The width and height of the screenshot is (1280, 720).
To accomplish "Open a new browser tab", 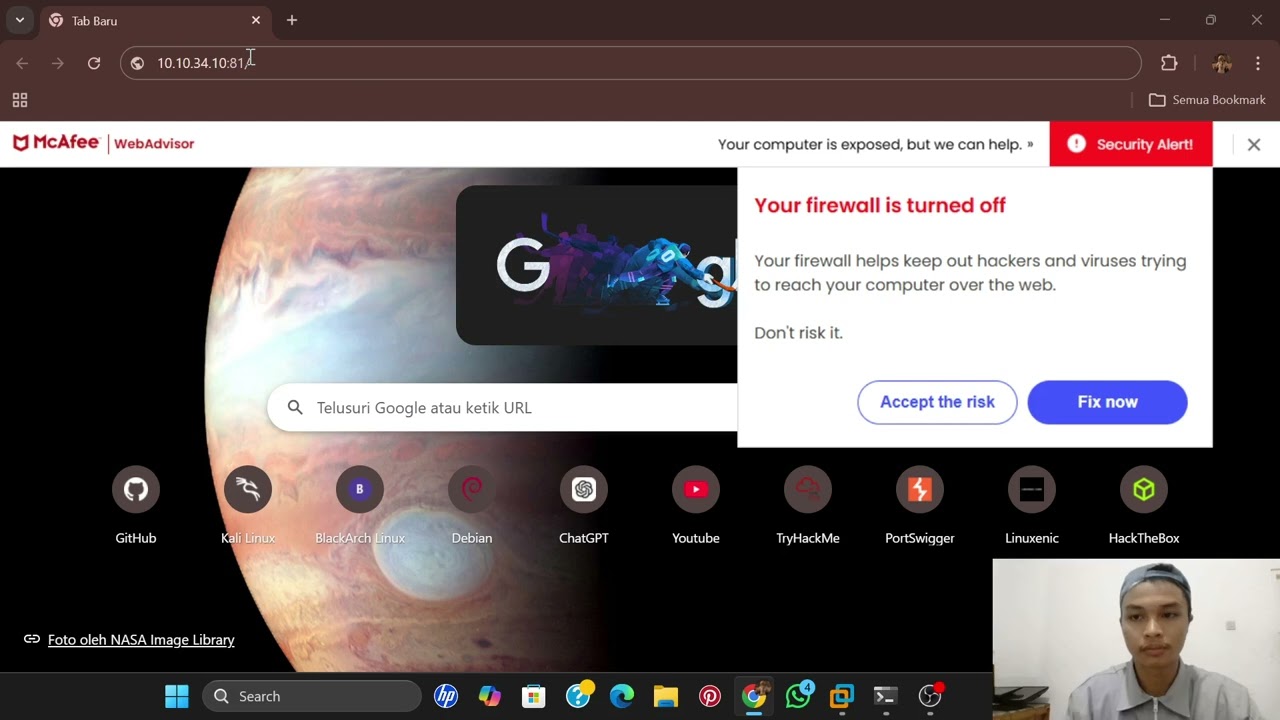I will tap(292, 20).
